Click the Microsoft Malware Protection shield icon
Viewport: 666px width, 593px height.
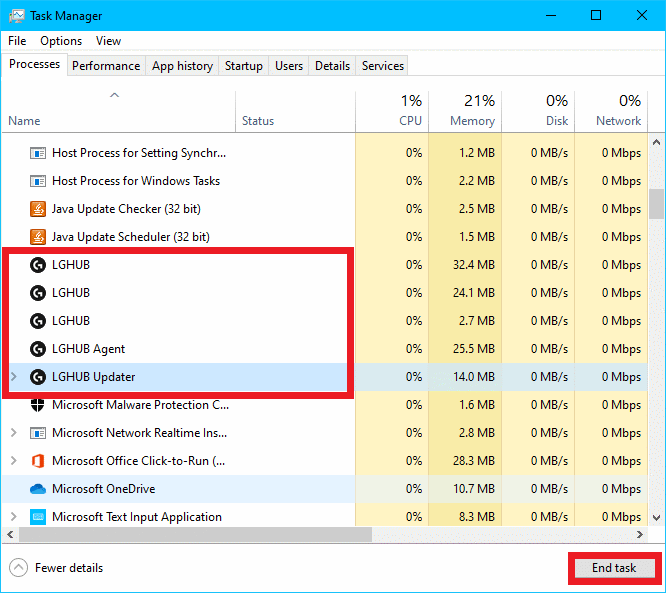click(x=38, y=405)
